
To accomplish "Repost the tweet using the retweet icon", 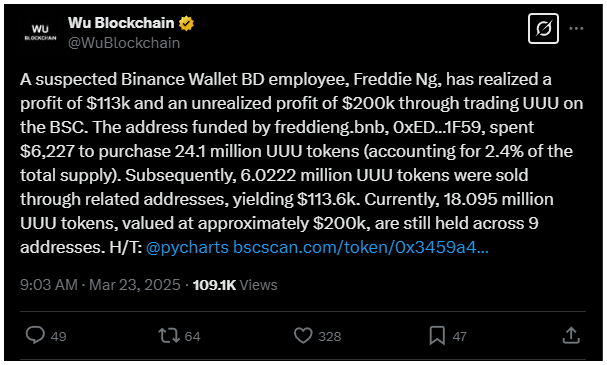I will (x=169, y=336).
